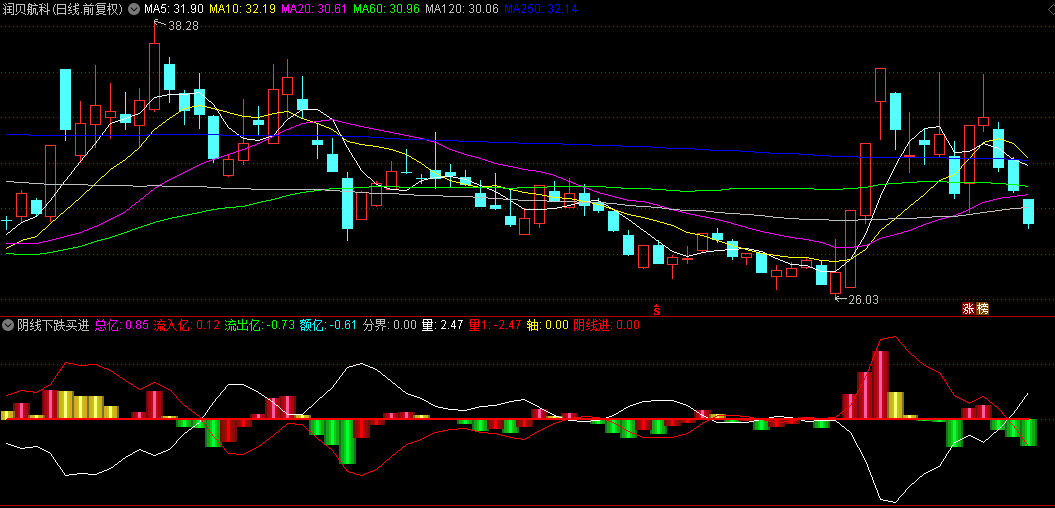Click the orange 榜 marker icon
Viewport: 1055px width, 508px height.
[x=983, y=309]
